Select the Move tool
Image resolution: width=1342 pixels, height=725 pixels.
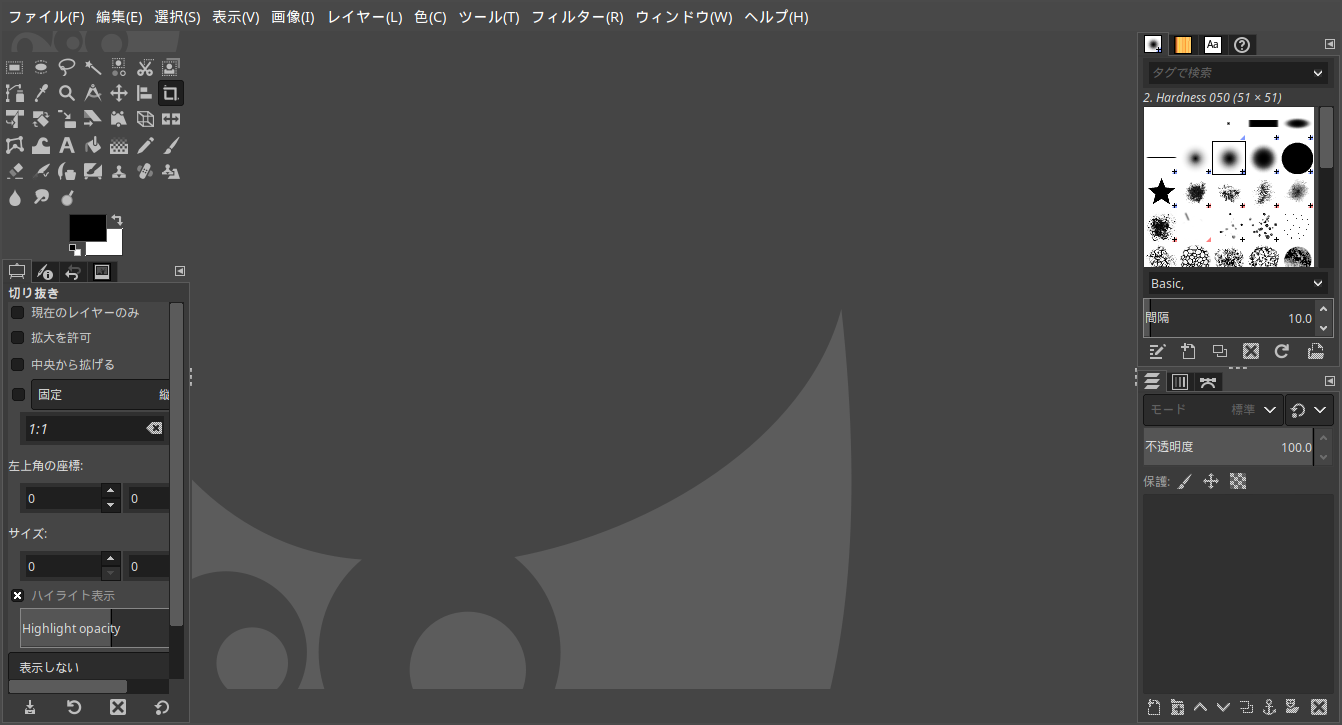click(x=119, y=93)
